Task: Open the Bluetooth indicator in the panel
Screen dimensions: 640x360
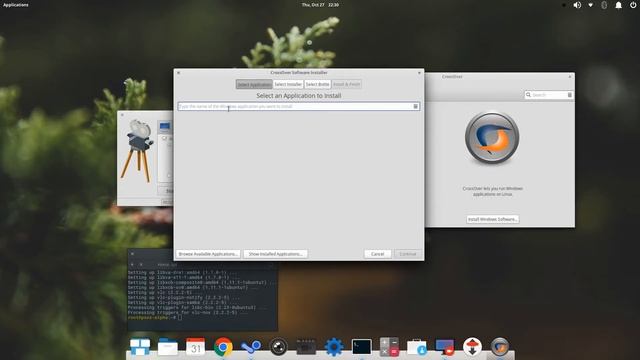Action: [x=604, y=5]
